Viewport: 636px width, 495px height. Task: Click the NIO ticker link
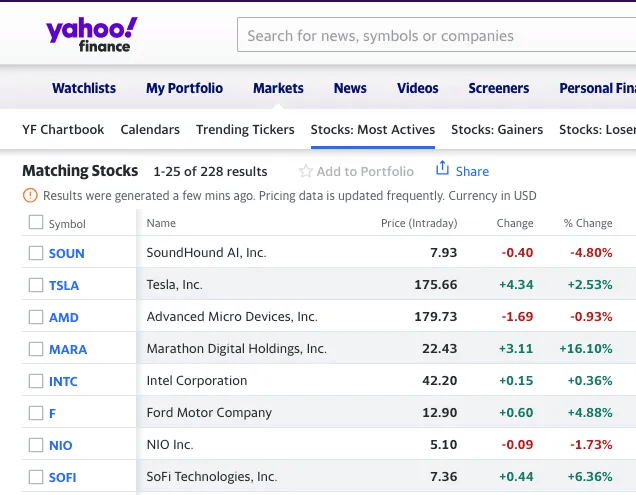click(x=61, y=445)
